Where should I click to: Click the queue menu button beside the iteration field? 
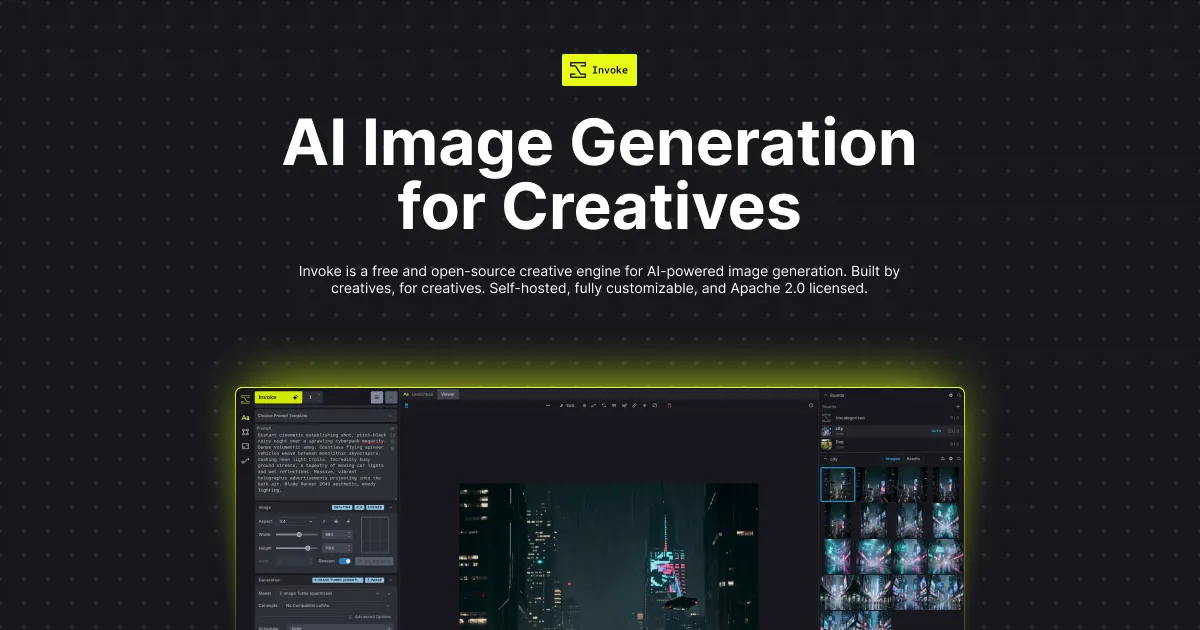377,397
